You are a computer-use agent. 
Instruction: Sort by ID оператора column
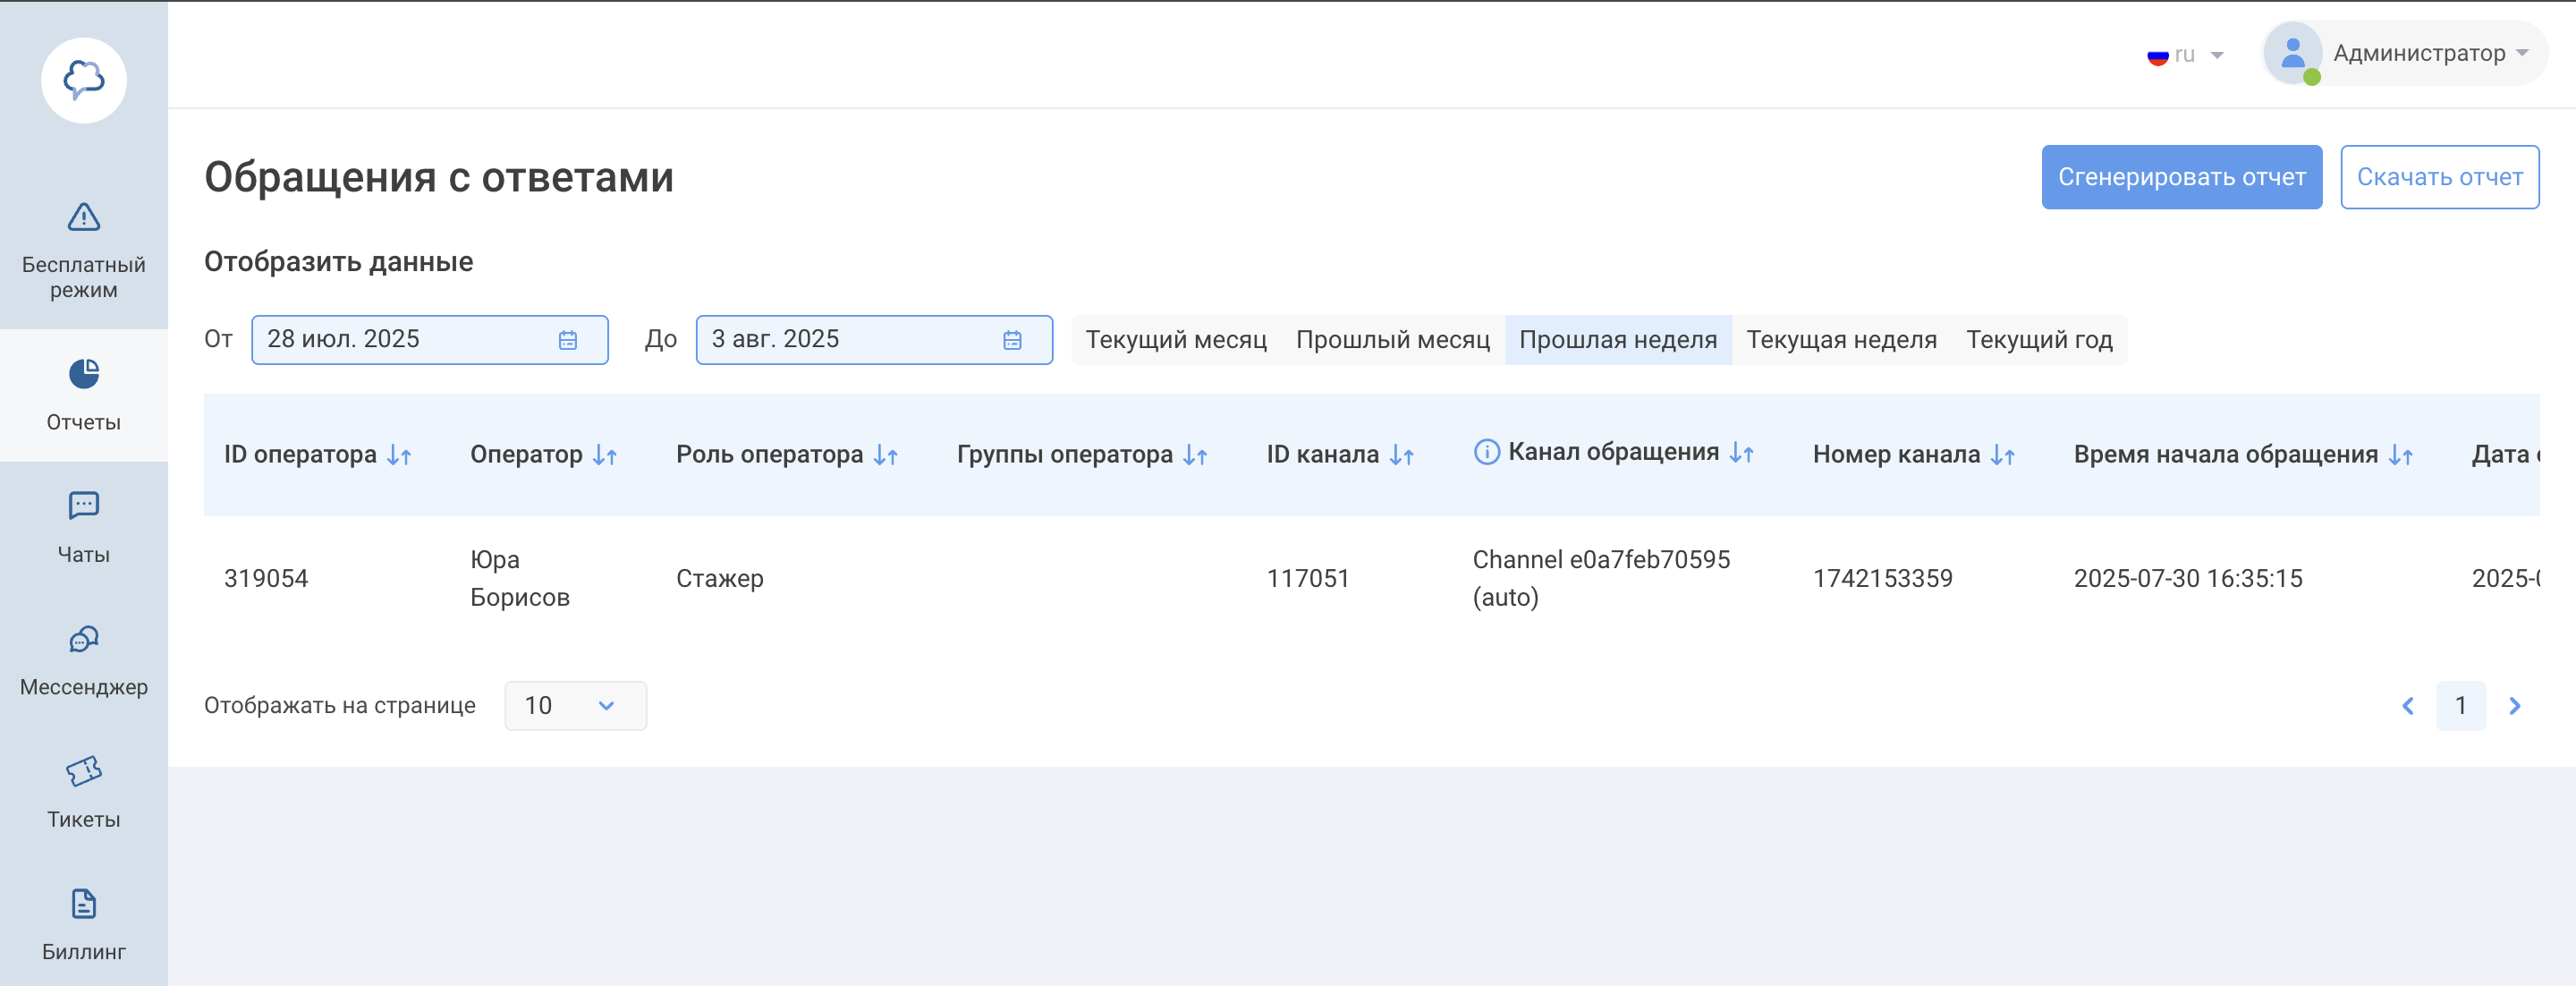399,456
